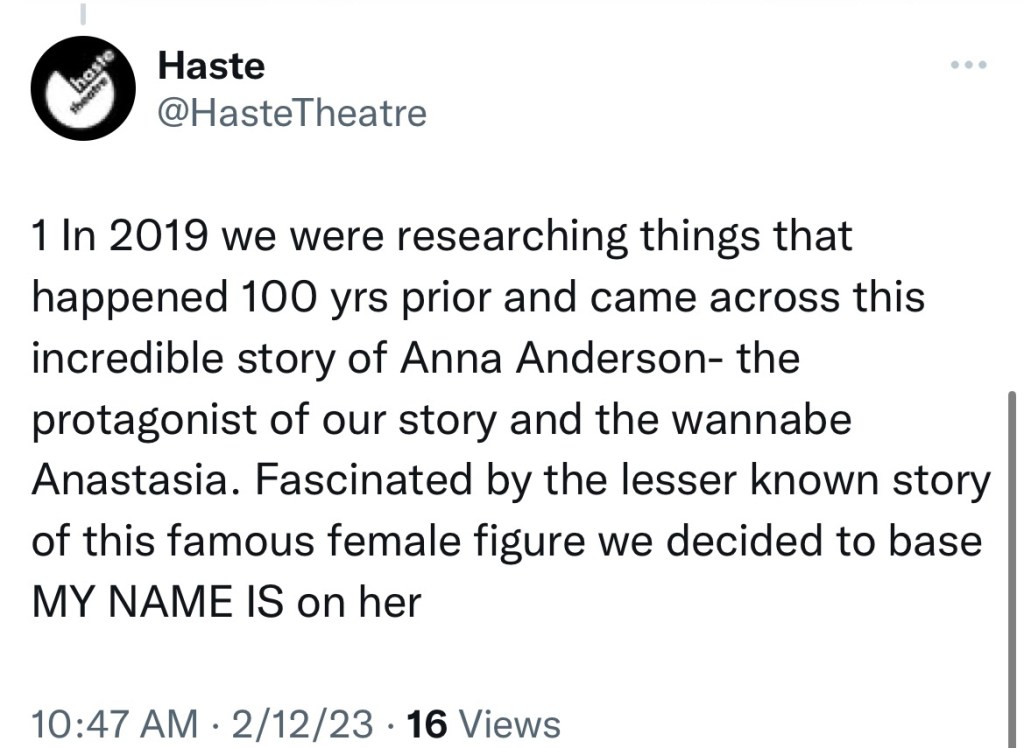Click the thread connector line above avatar

tap(83, 12)
